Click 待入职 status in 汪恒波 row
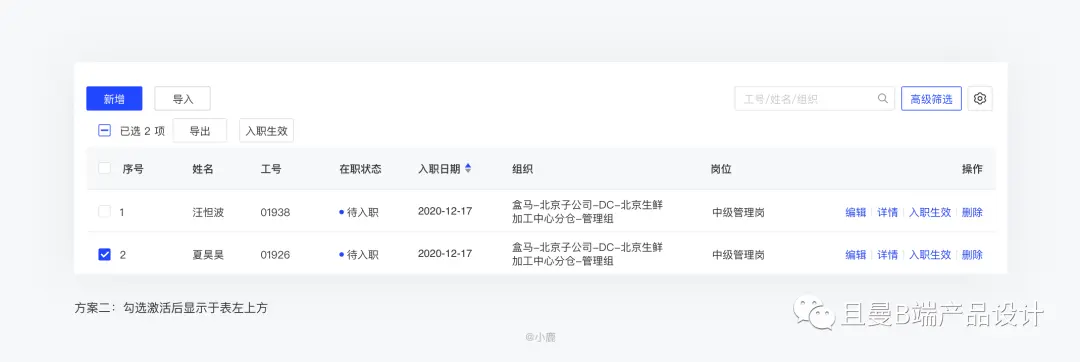The image size is (1080, 362). pos(359,212)
